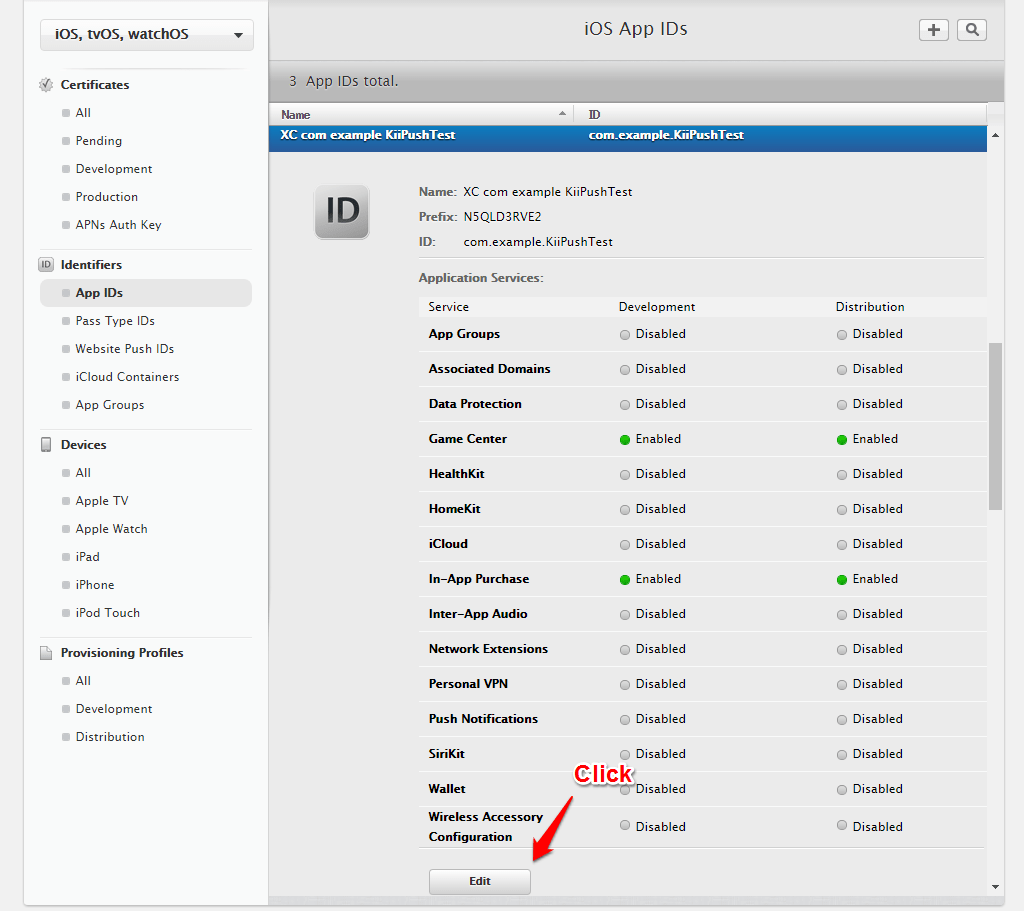1024x911 pixels.
Task: Click the Devices heading
Action: point(84,445)
